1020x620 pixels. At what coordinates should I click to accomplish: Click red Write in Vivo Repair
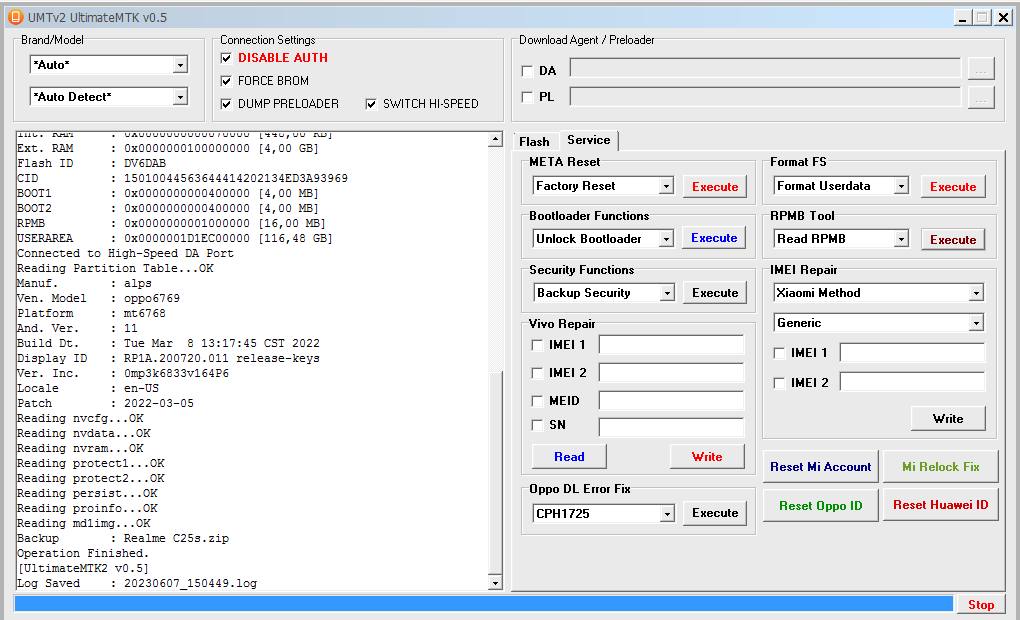(707, 457)
